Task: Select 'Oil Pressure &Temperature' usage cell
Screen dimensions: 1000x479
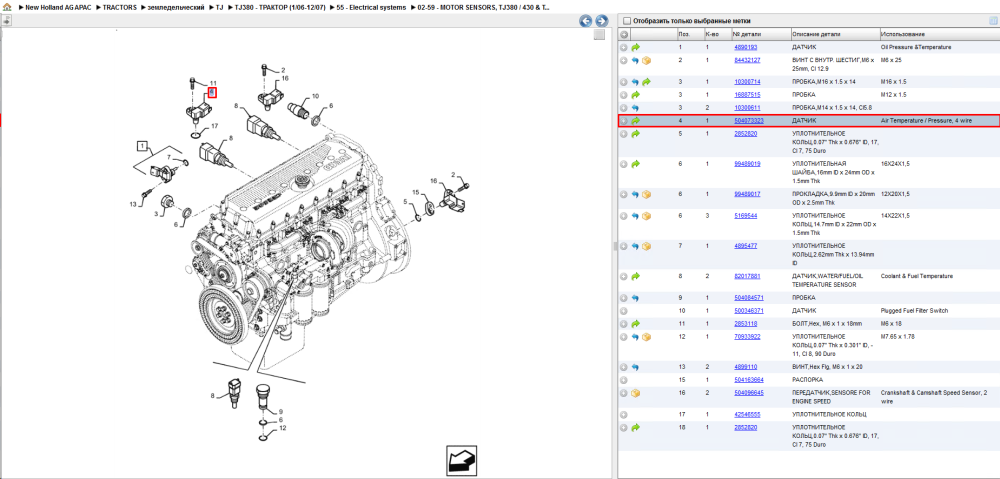Action: point(916,47)
